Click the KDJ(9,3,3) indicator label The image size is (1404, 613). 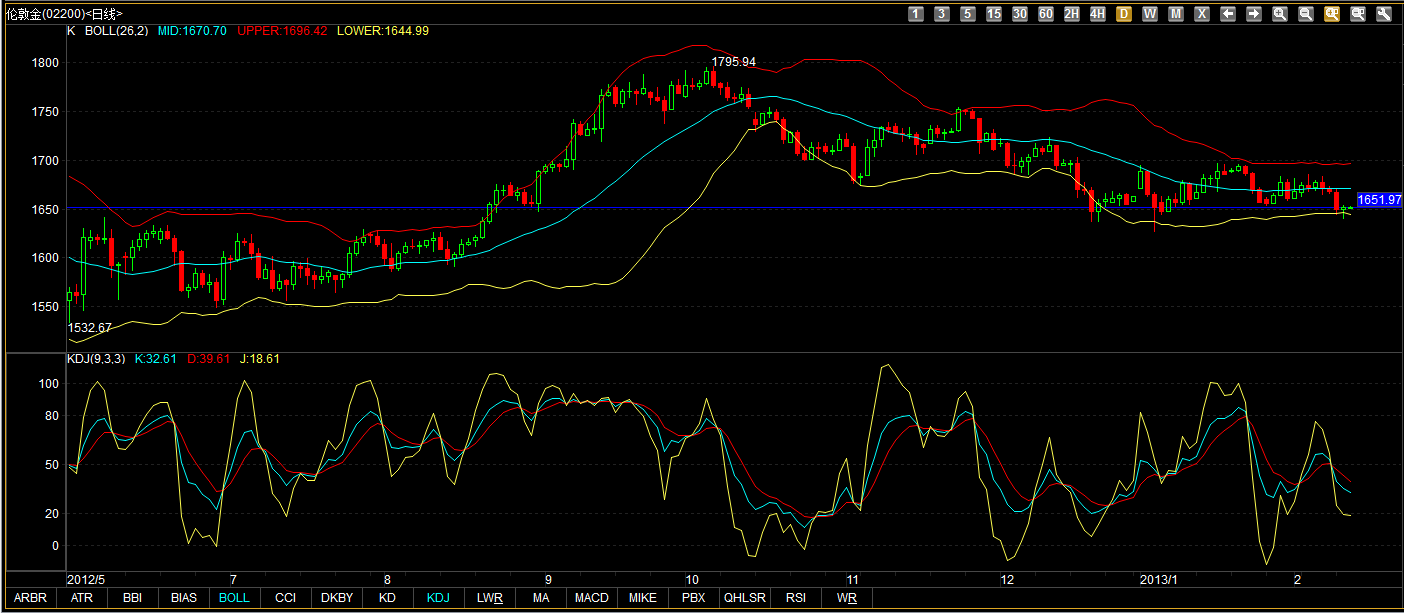point(96,359)
